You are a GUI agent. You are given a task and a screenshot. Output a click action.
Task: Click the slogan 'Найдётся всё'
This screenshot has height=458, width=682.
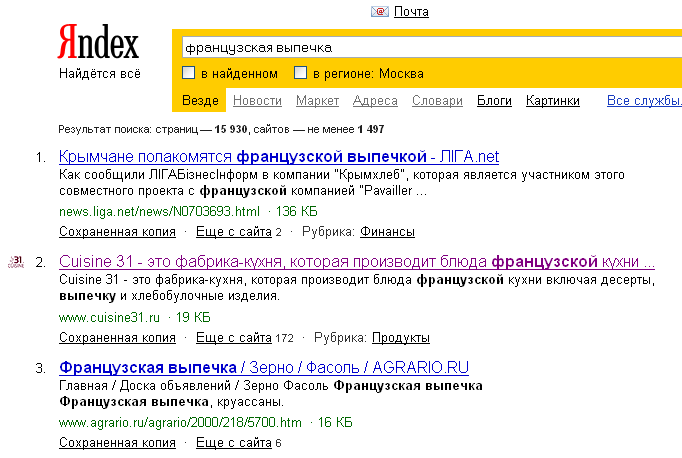100,74
